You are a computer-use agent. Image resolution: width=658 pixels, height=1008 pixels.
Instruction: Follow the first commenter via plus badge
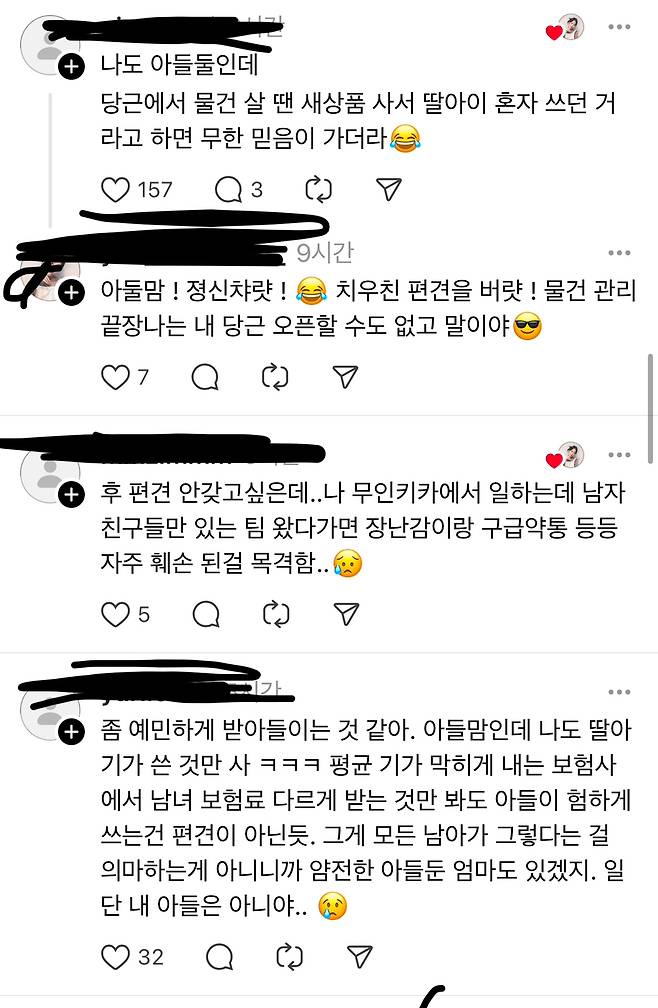click(x=71, y=67)
